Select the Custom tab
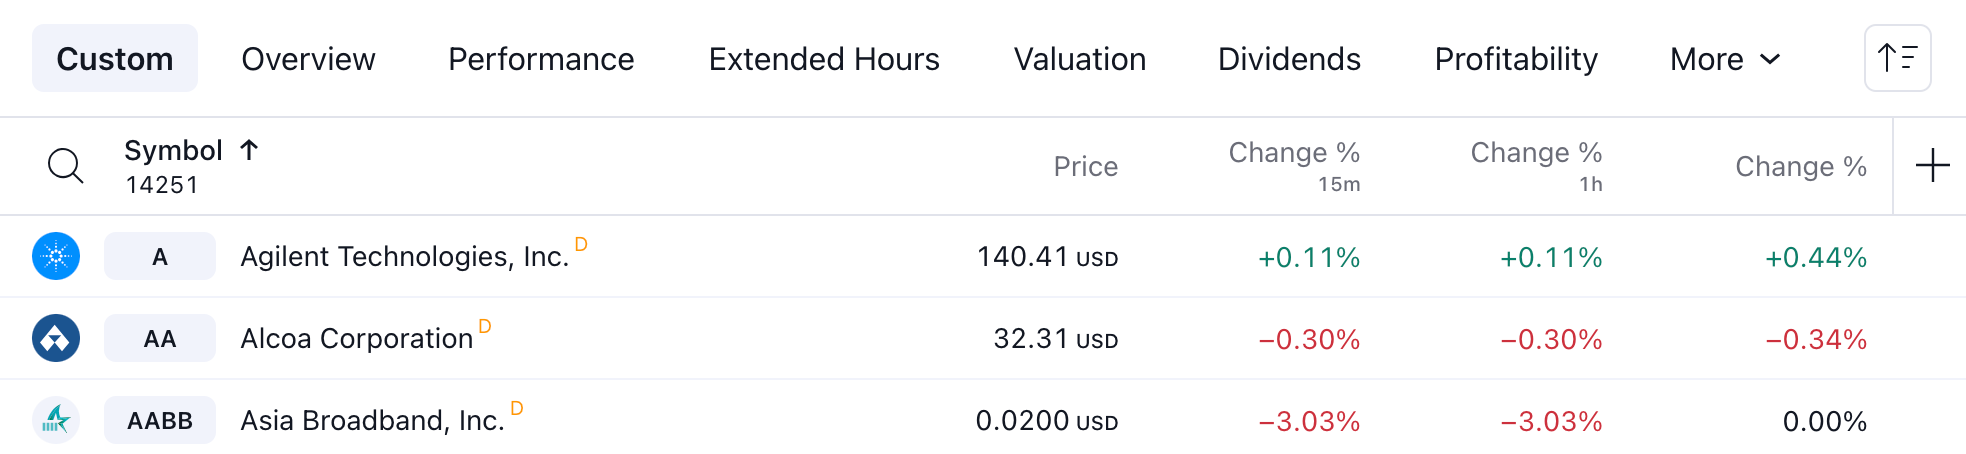The height and width of the screenshot is (454, 1966). (115, 59)
